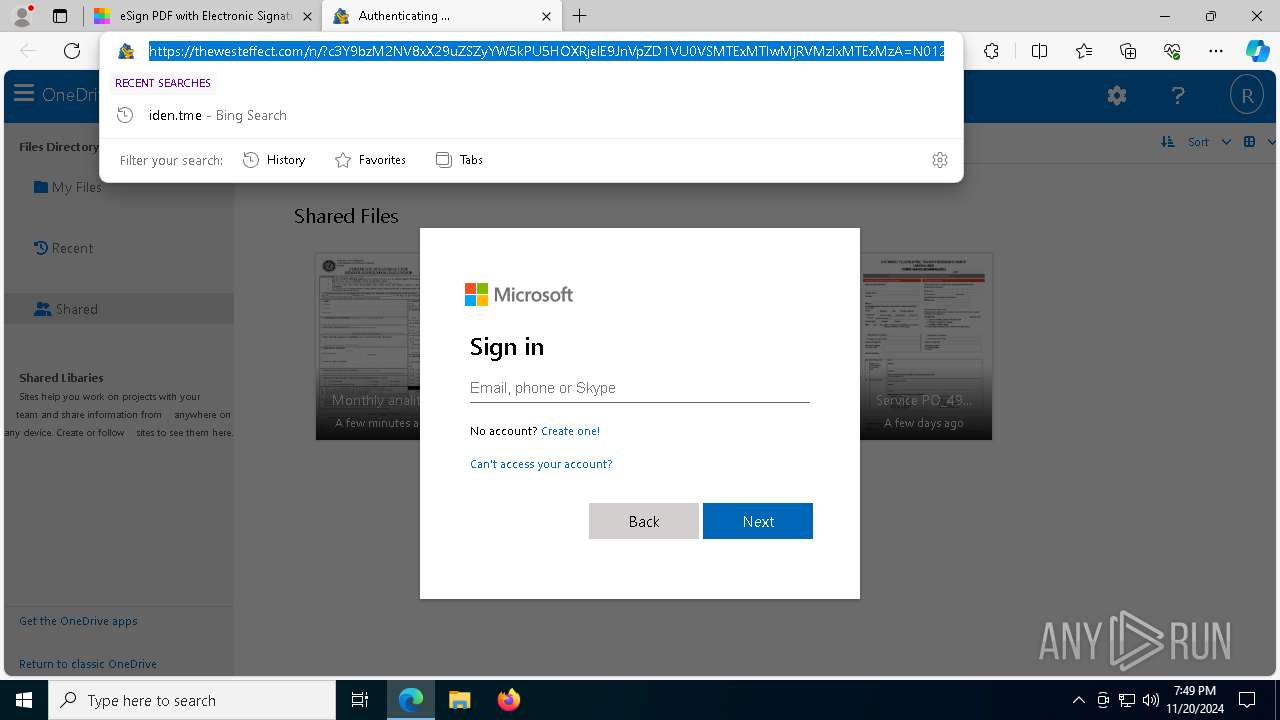Close the Authenticating tab
1280x720 pixels.
(546, 16)
